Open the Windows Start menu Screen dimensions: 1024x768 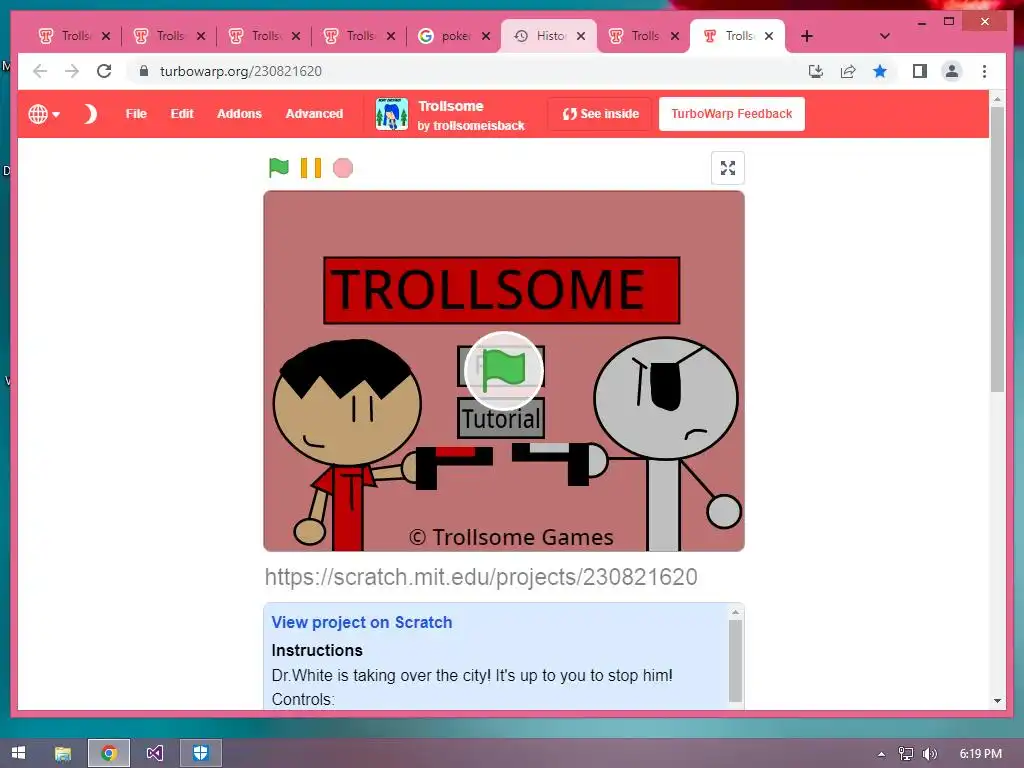(x=18, y=753)
